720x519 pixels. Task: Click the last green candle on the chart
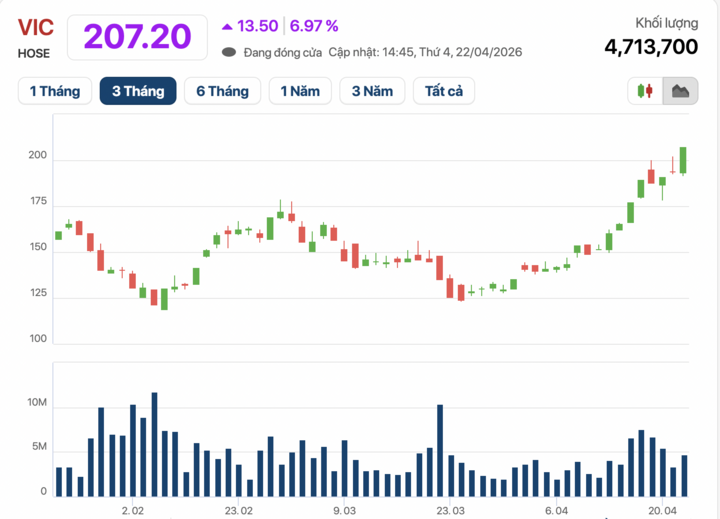pos(683,160)
